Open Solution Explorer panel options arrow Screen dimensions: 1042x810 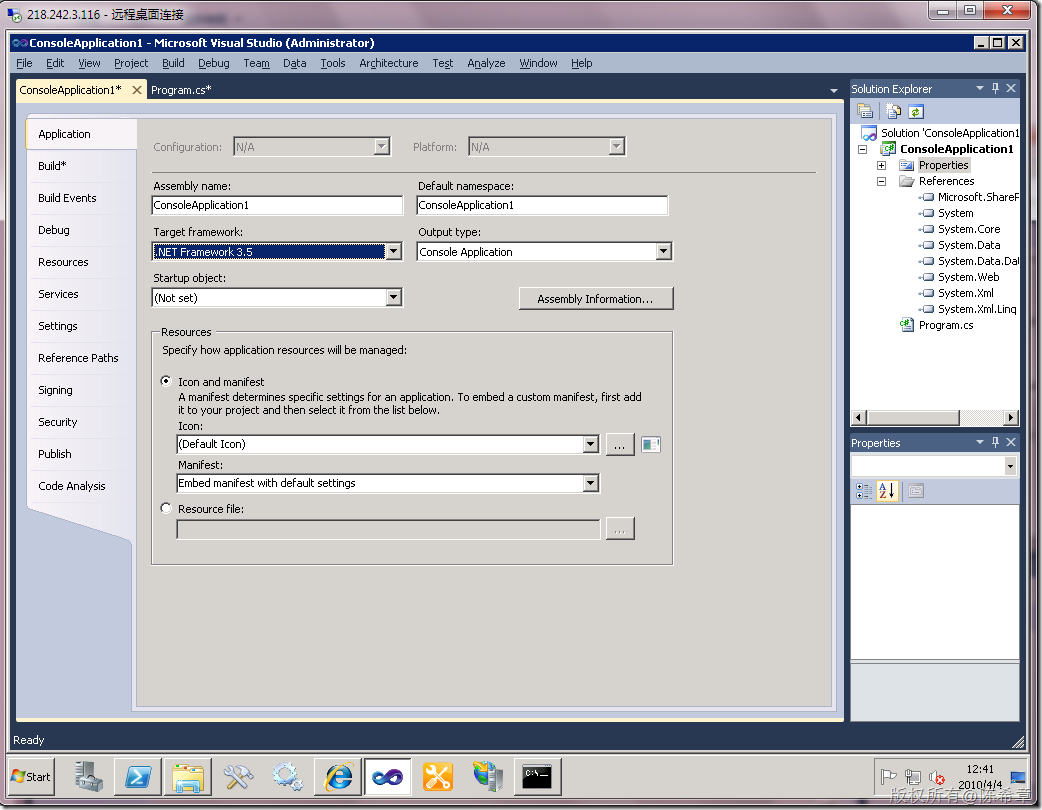[x=979, y=88]
